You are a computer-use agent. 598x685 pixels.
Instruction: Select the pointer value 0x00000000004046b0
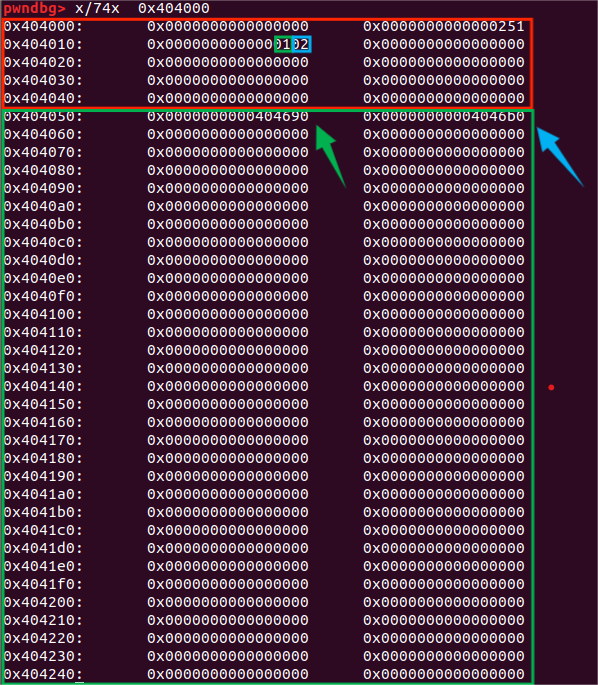coord(444,116)
